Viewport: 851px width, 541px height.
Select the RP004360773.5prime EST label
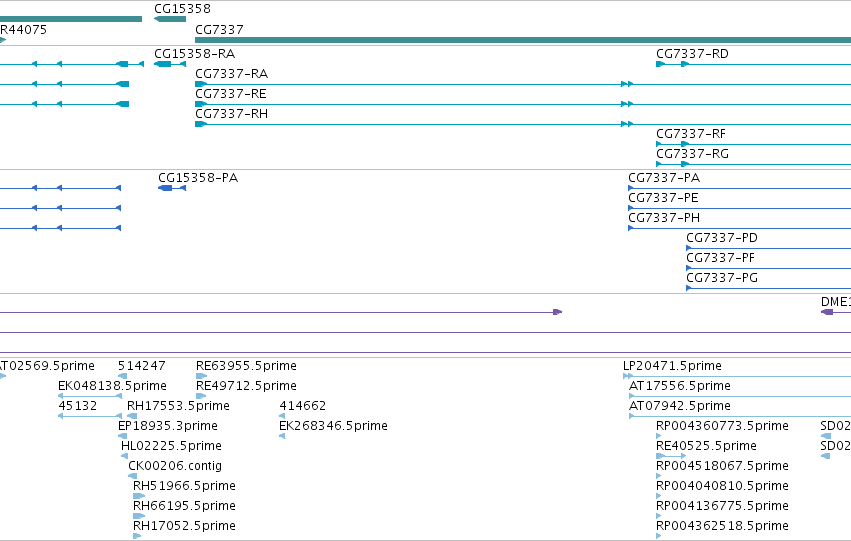[x=722, y=427]
